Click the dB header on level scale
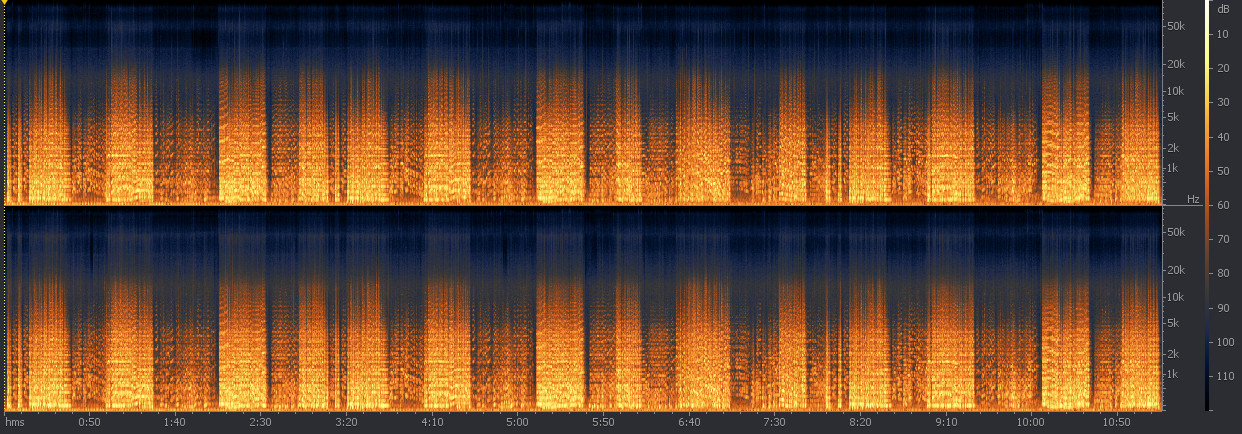 tap(1223, 8)
